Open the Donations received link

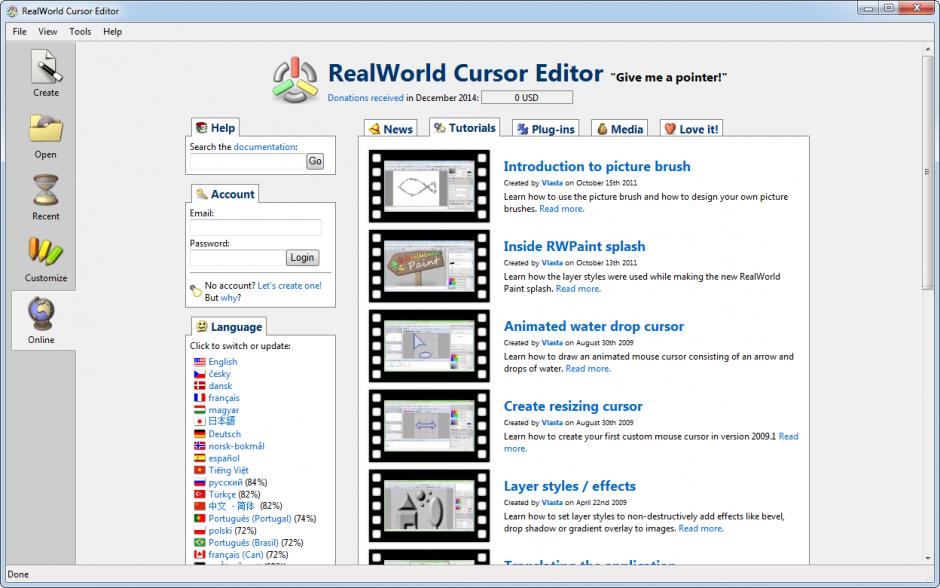365,98
